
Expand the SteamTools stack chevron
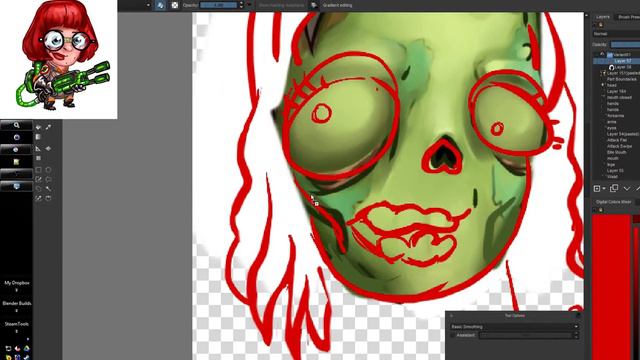(x=16, y=331)
